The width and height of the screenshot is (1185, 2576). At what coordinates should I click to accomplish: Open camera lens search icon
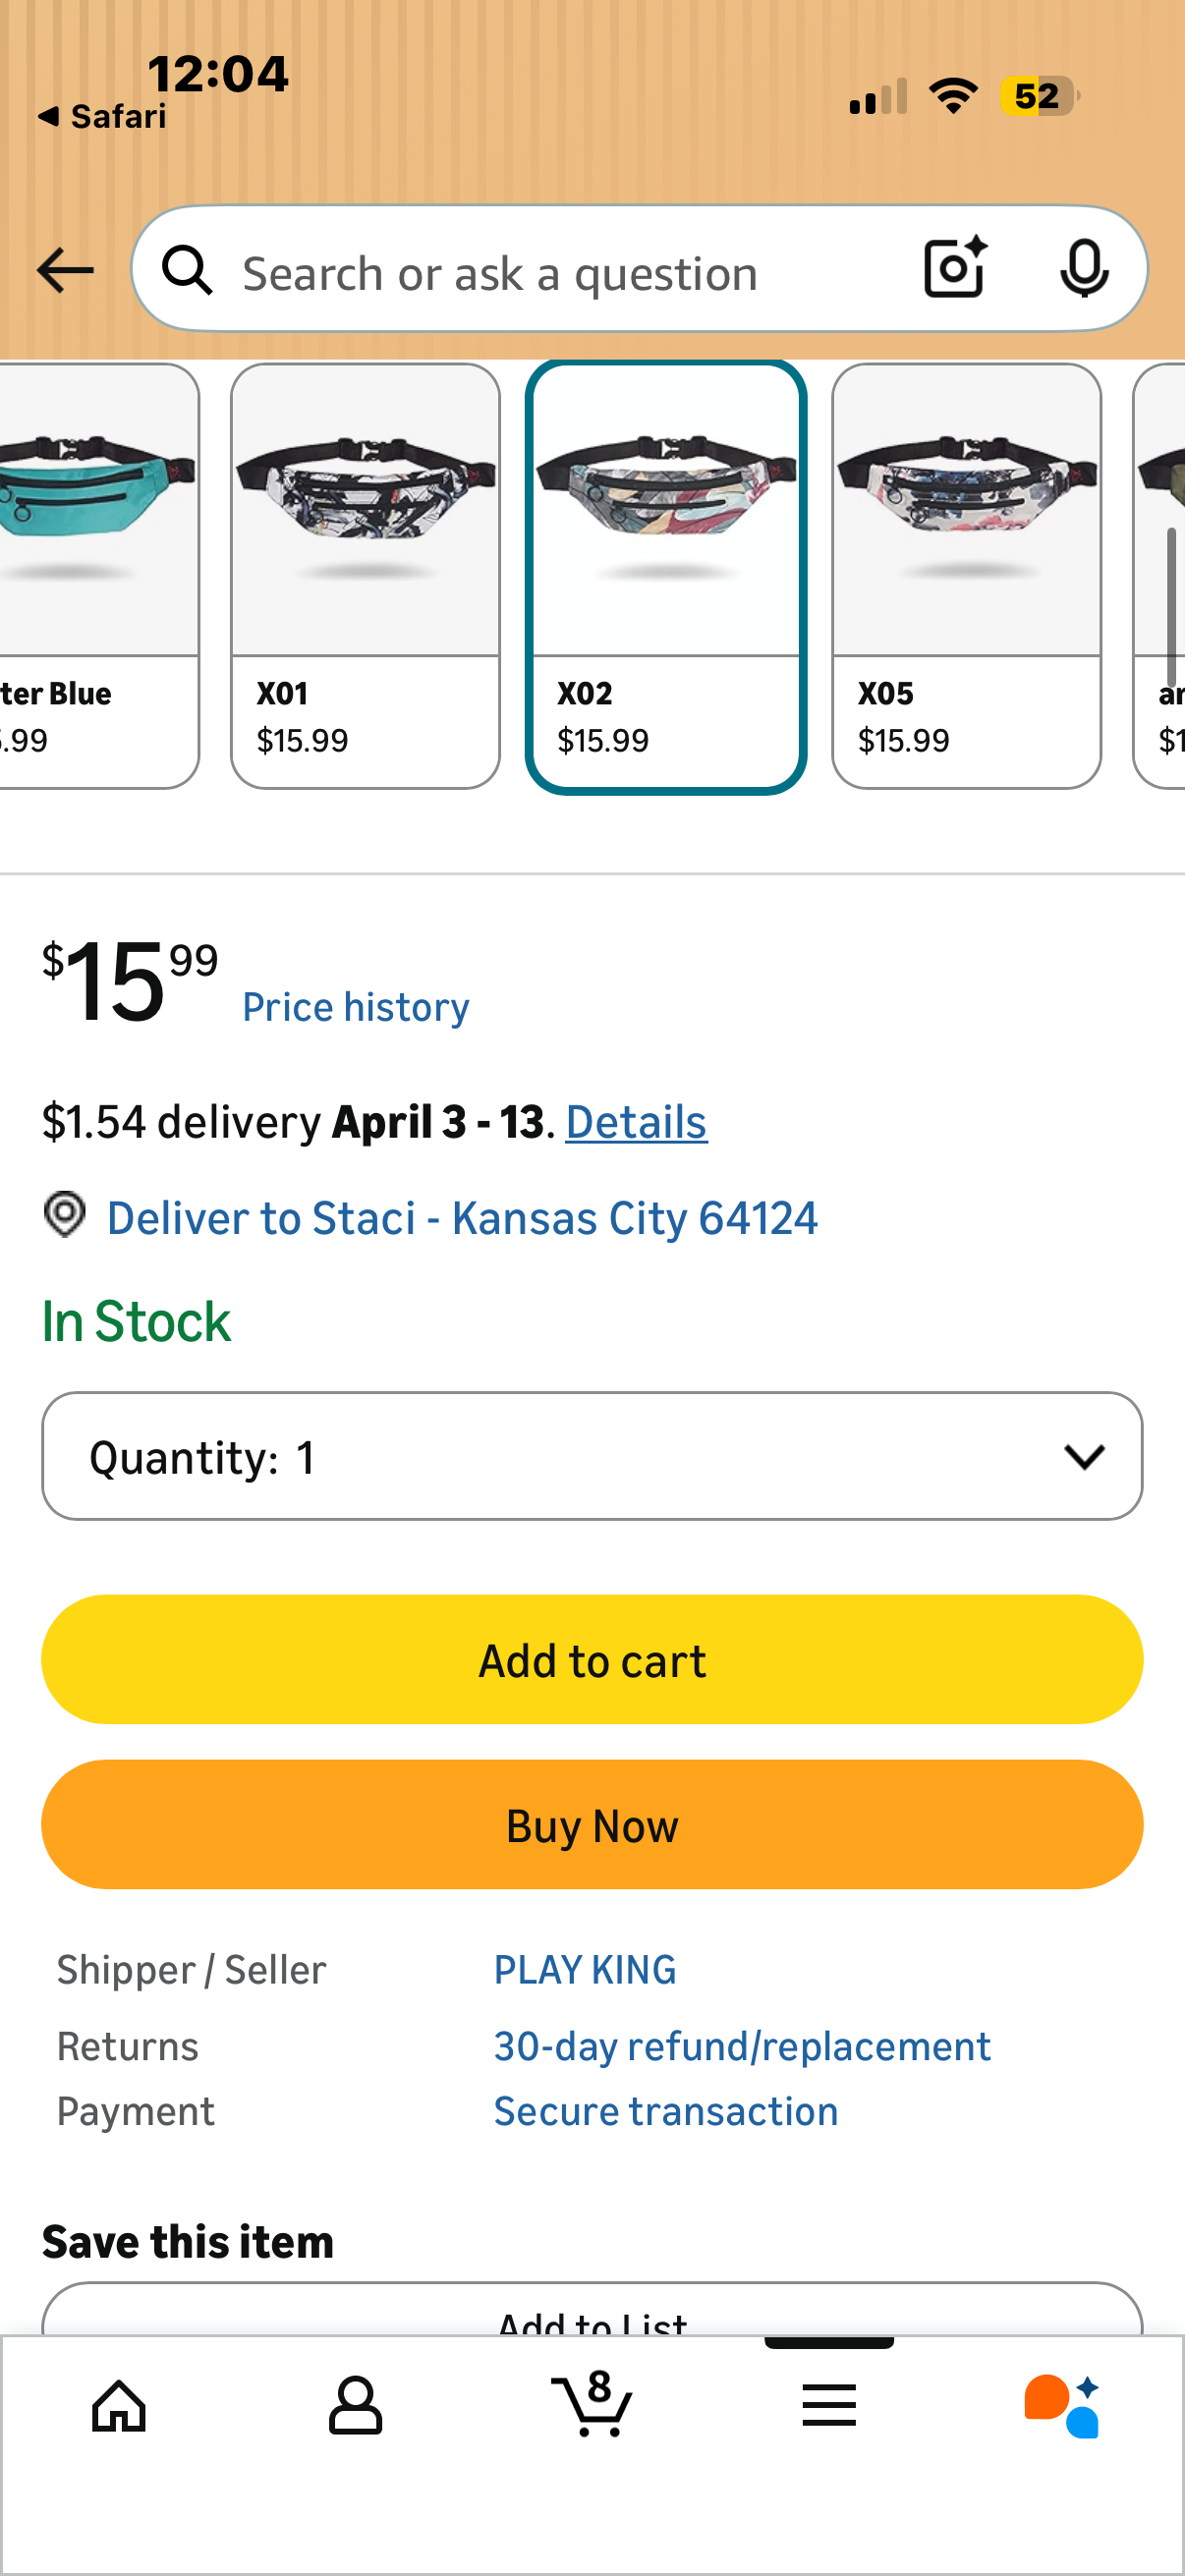tap(955, 268)
